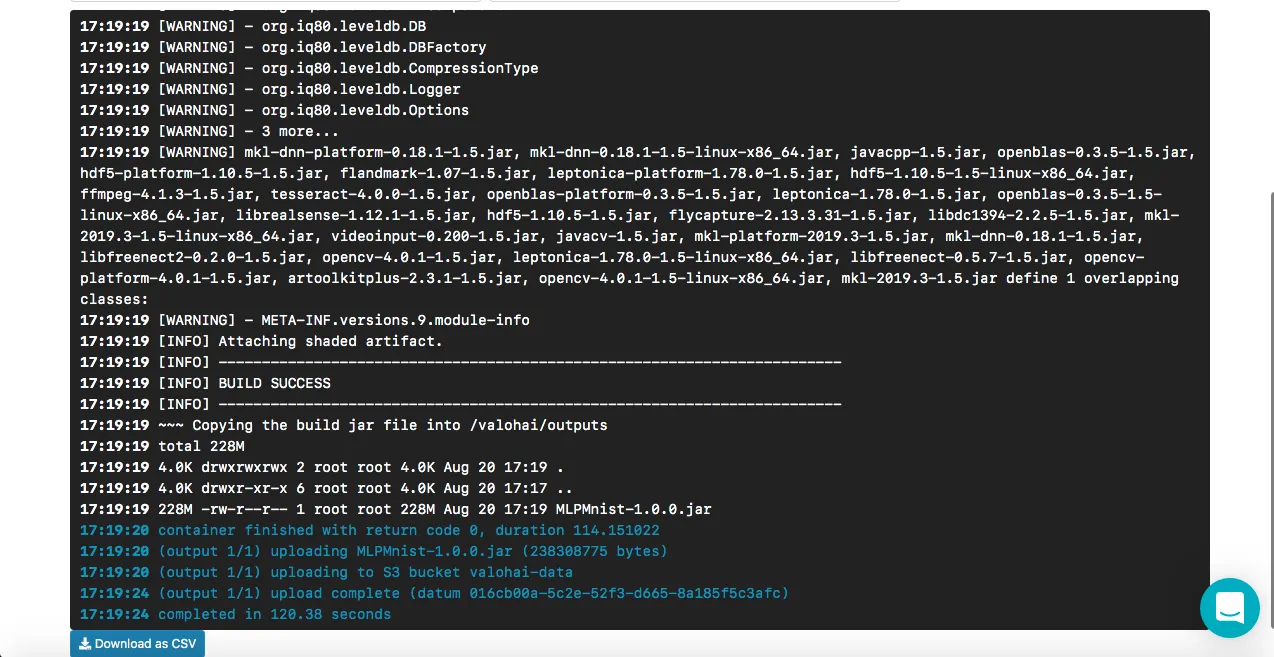Download the log as CSV
This screenshot has height=657, width=1274.
pos(137,644)
